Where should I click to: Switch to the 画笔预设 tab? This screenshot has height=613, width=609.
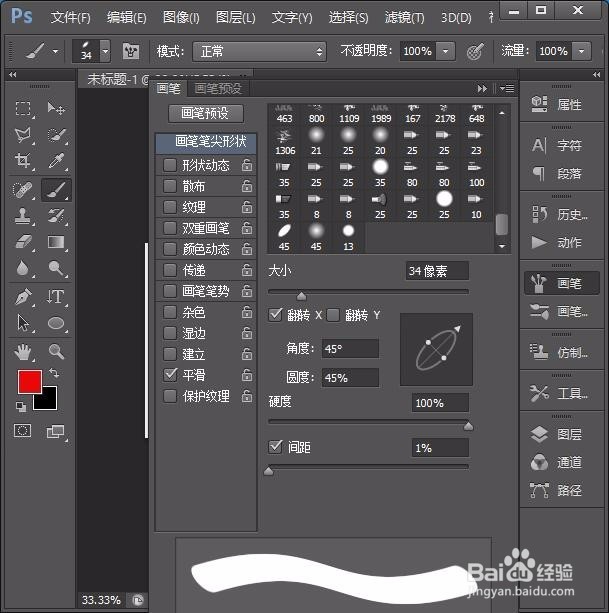coord(218,89)
